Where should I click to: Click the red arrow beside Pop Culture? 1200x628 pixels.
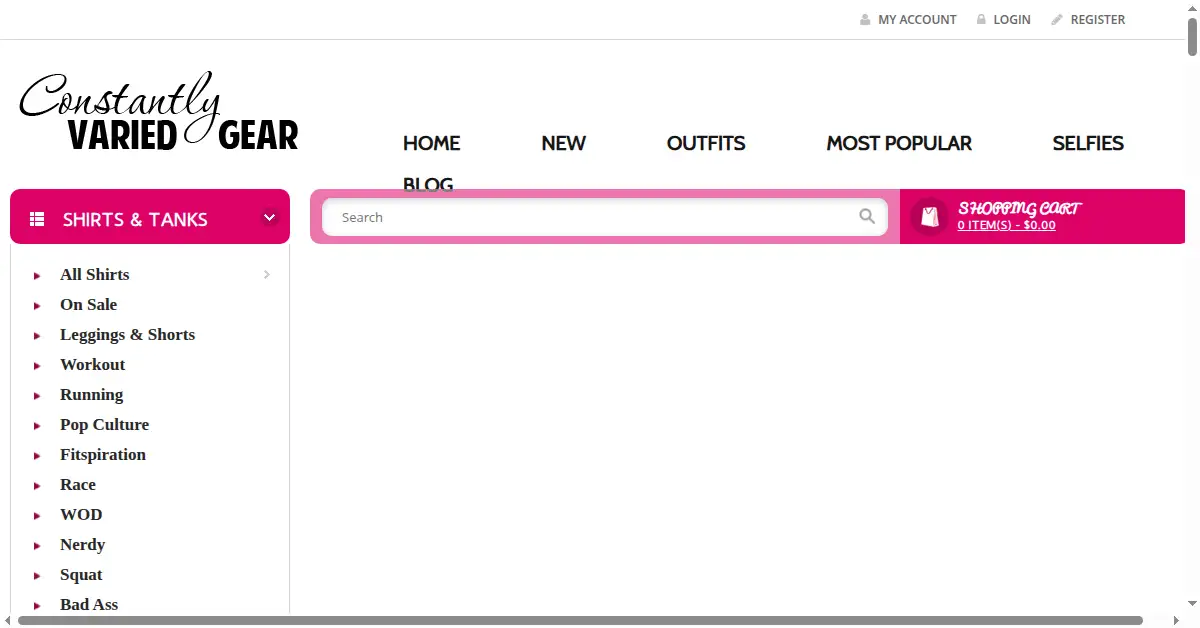(x=37, y=426)
